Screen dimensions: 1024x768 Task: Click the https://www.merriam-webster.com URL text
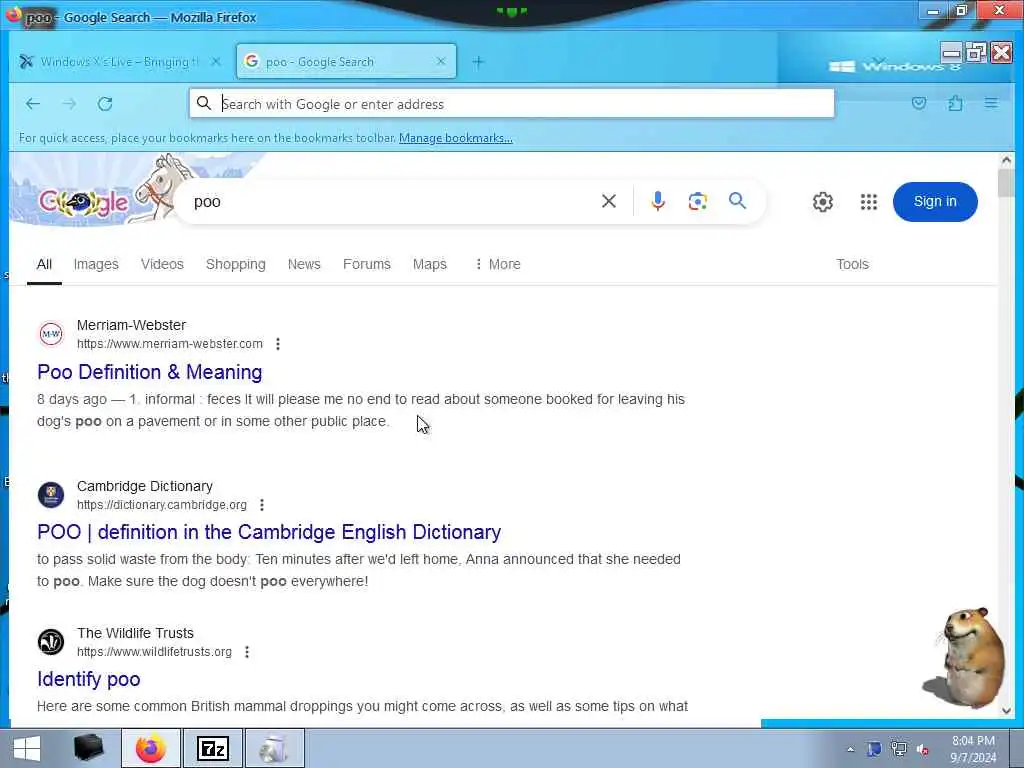coord(170,344)
